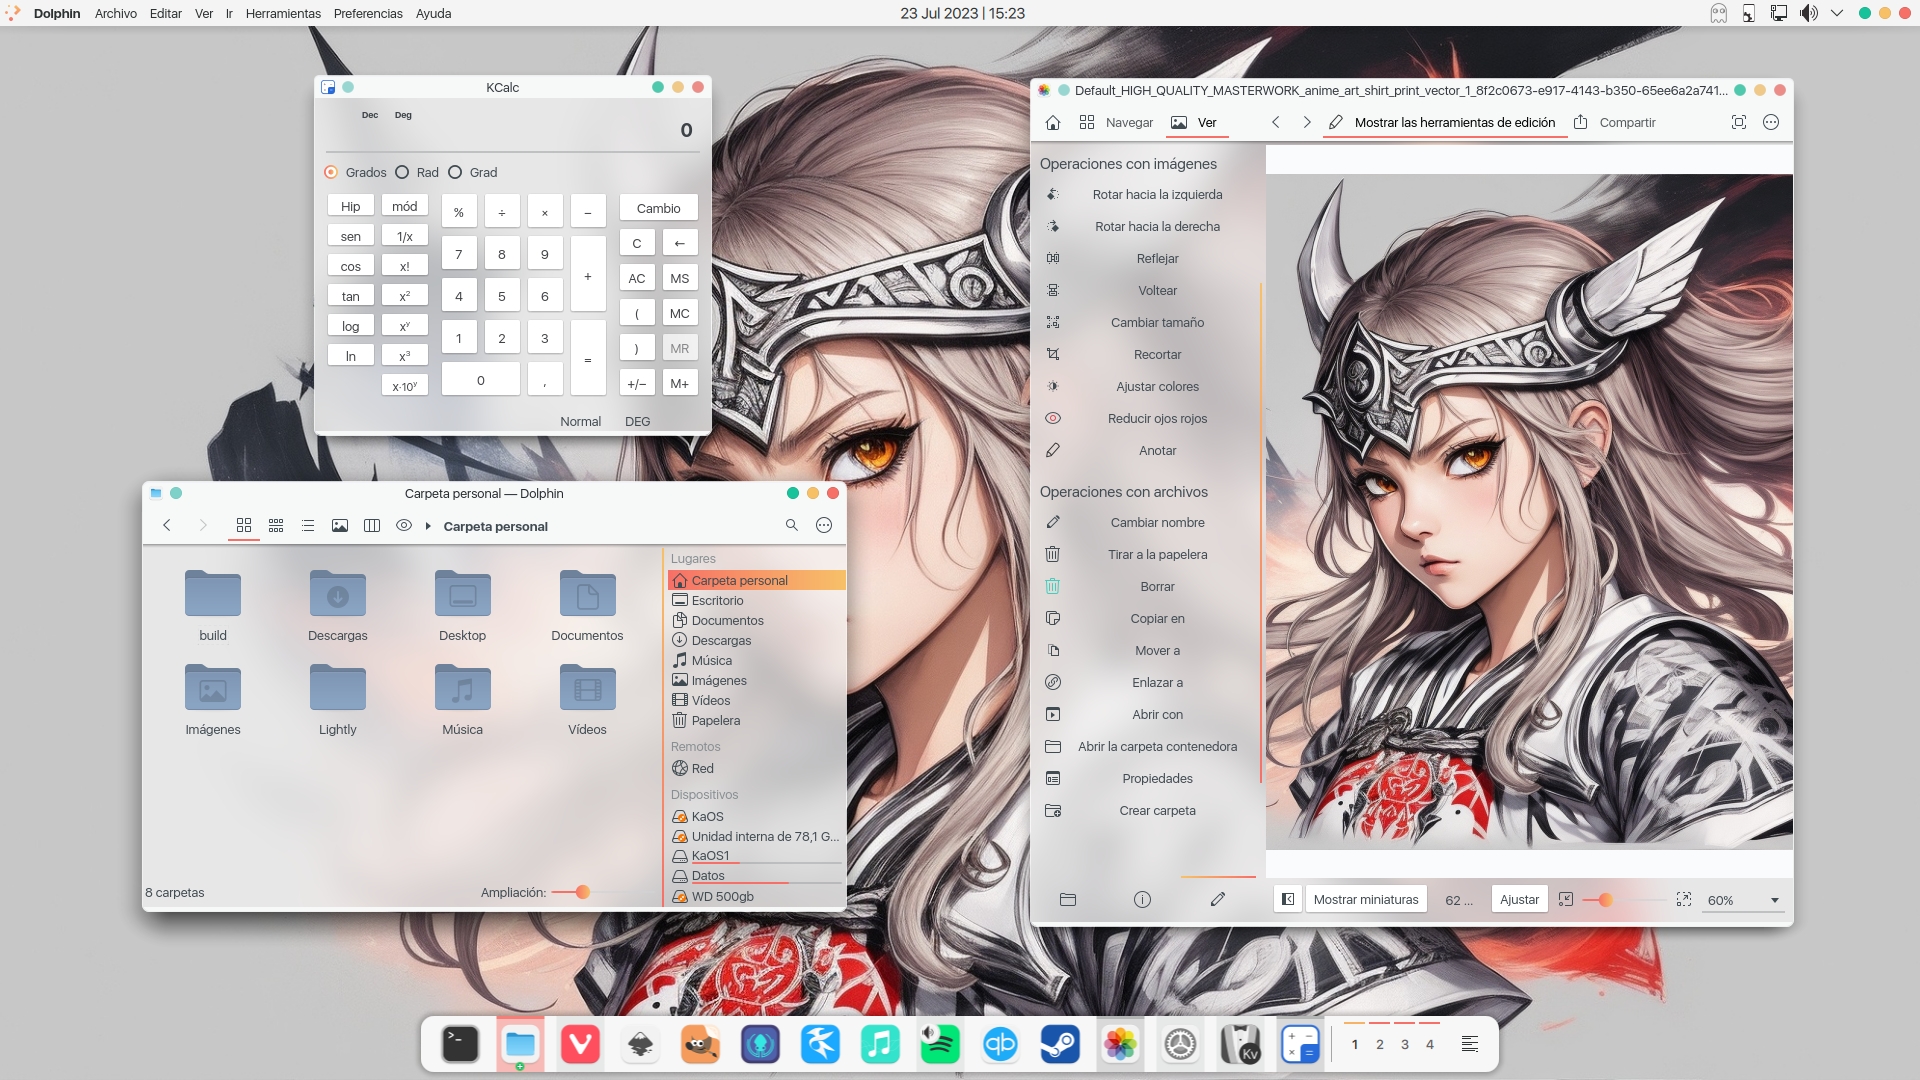
Task: Toggle Ajustar zoom fit button
Action: tap(1519, 899)
